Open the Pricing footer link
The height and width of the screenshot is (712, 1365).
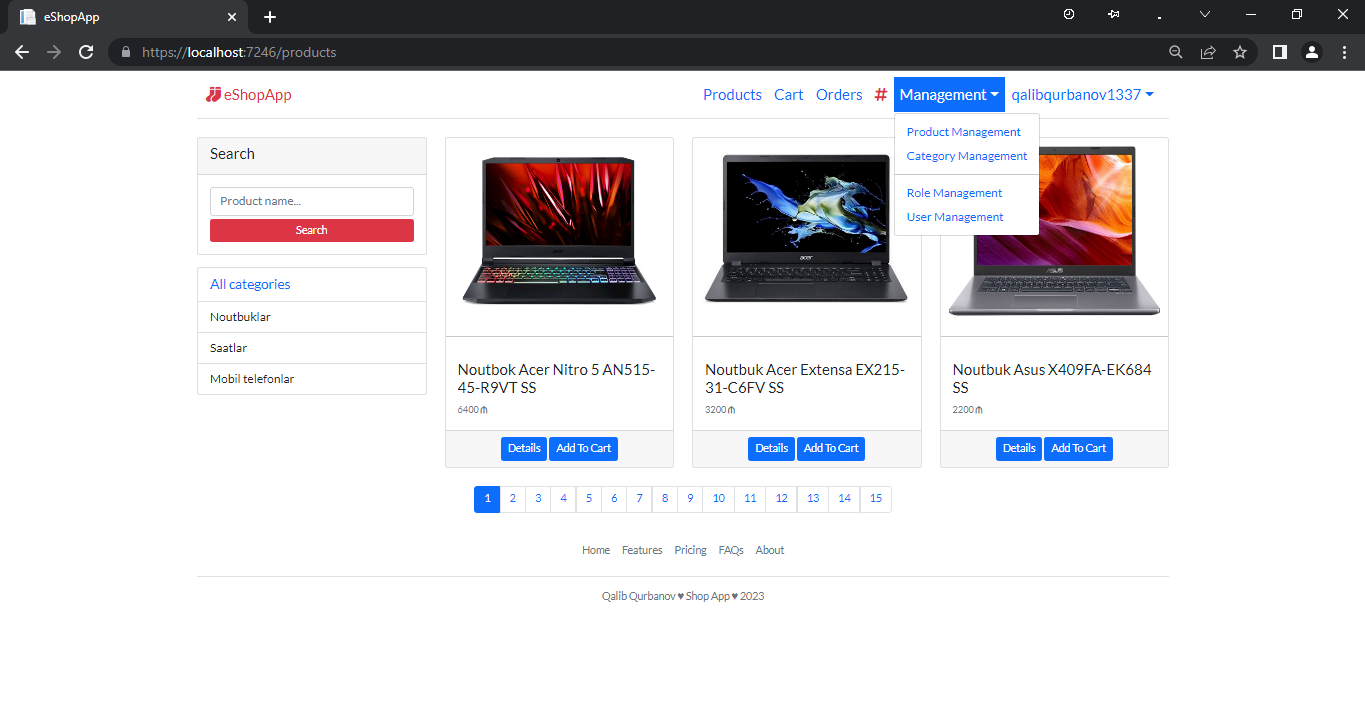point(690,550)
